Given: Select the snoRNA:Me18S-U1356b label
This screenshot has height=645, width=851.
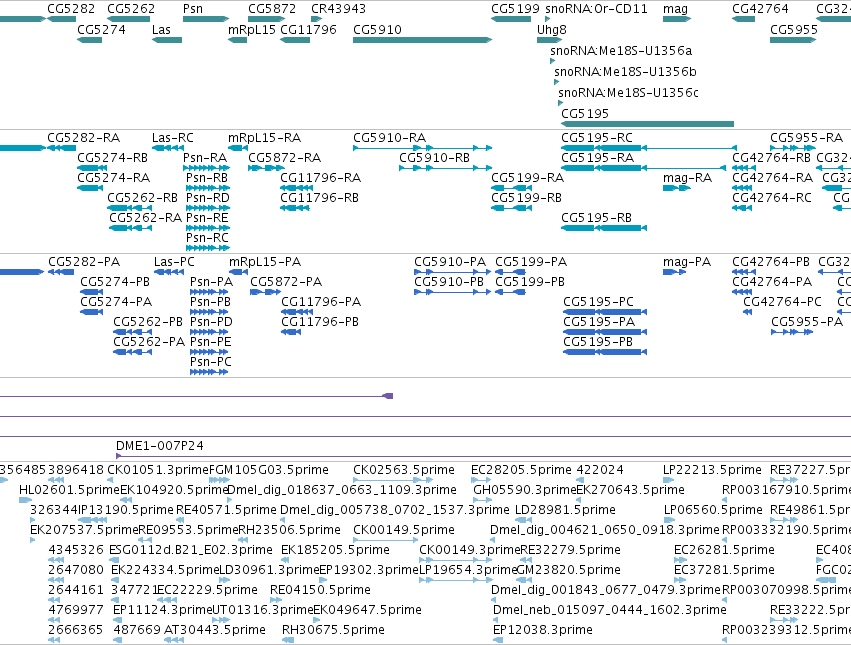Looking at the screenshot, I should (x=625, y=72).
